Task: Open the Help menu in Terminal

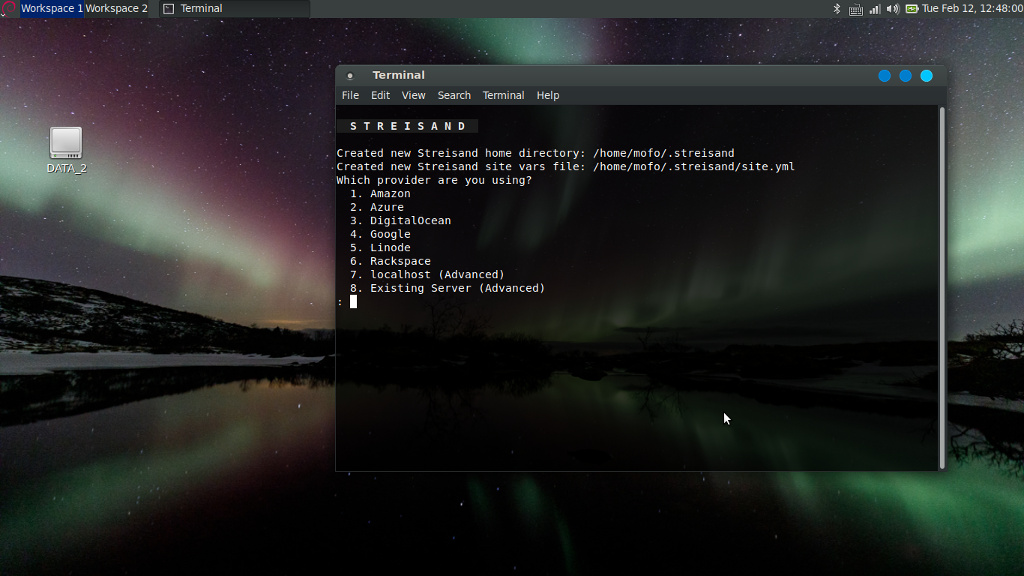Action: (x=548, y=95)
